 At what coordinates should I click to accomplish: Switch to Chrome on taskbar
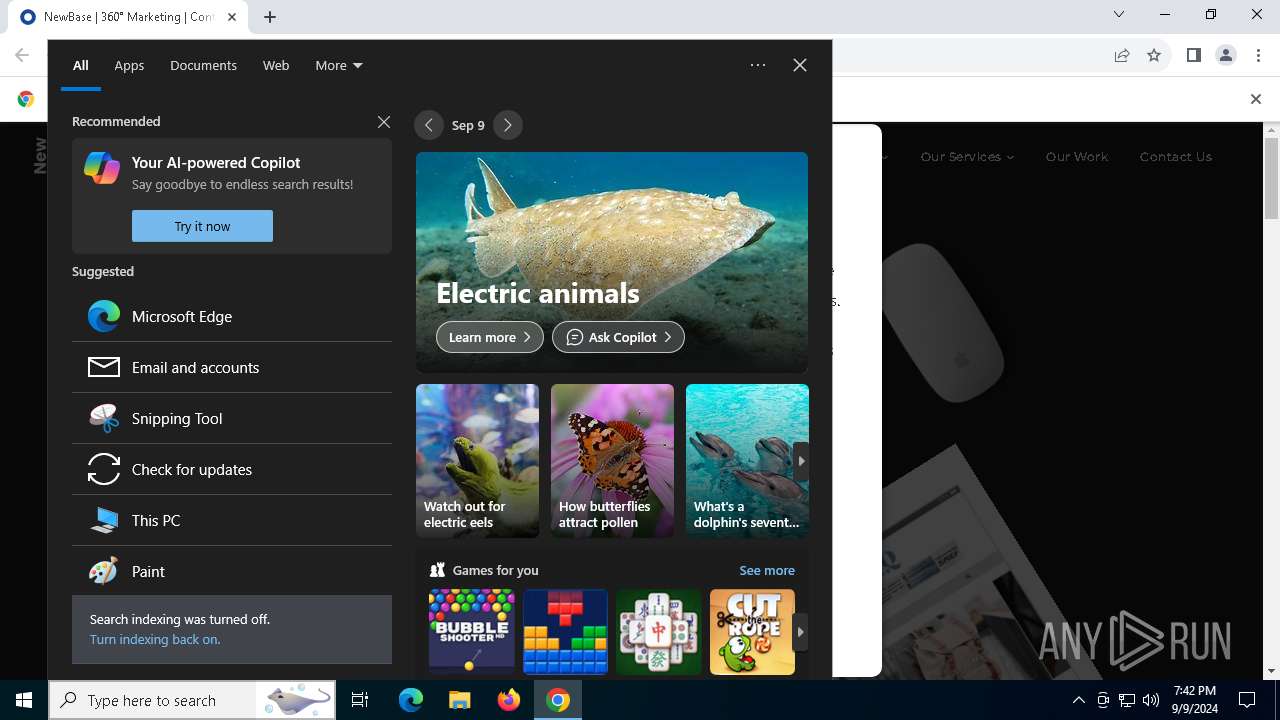click(x=558, y=700)
